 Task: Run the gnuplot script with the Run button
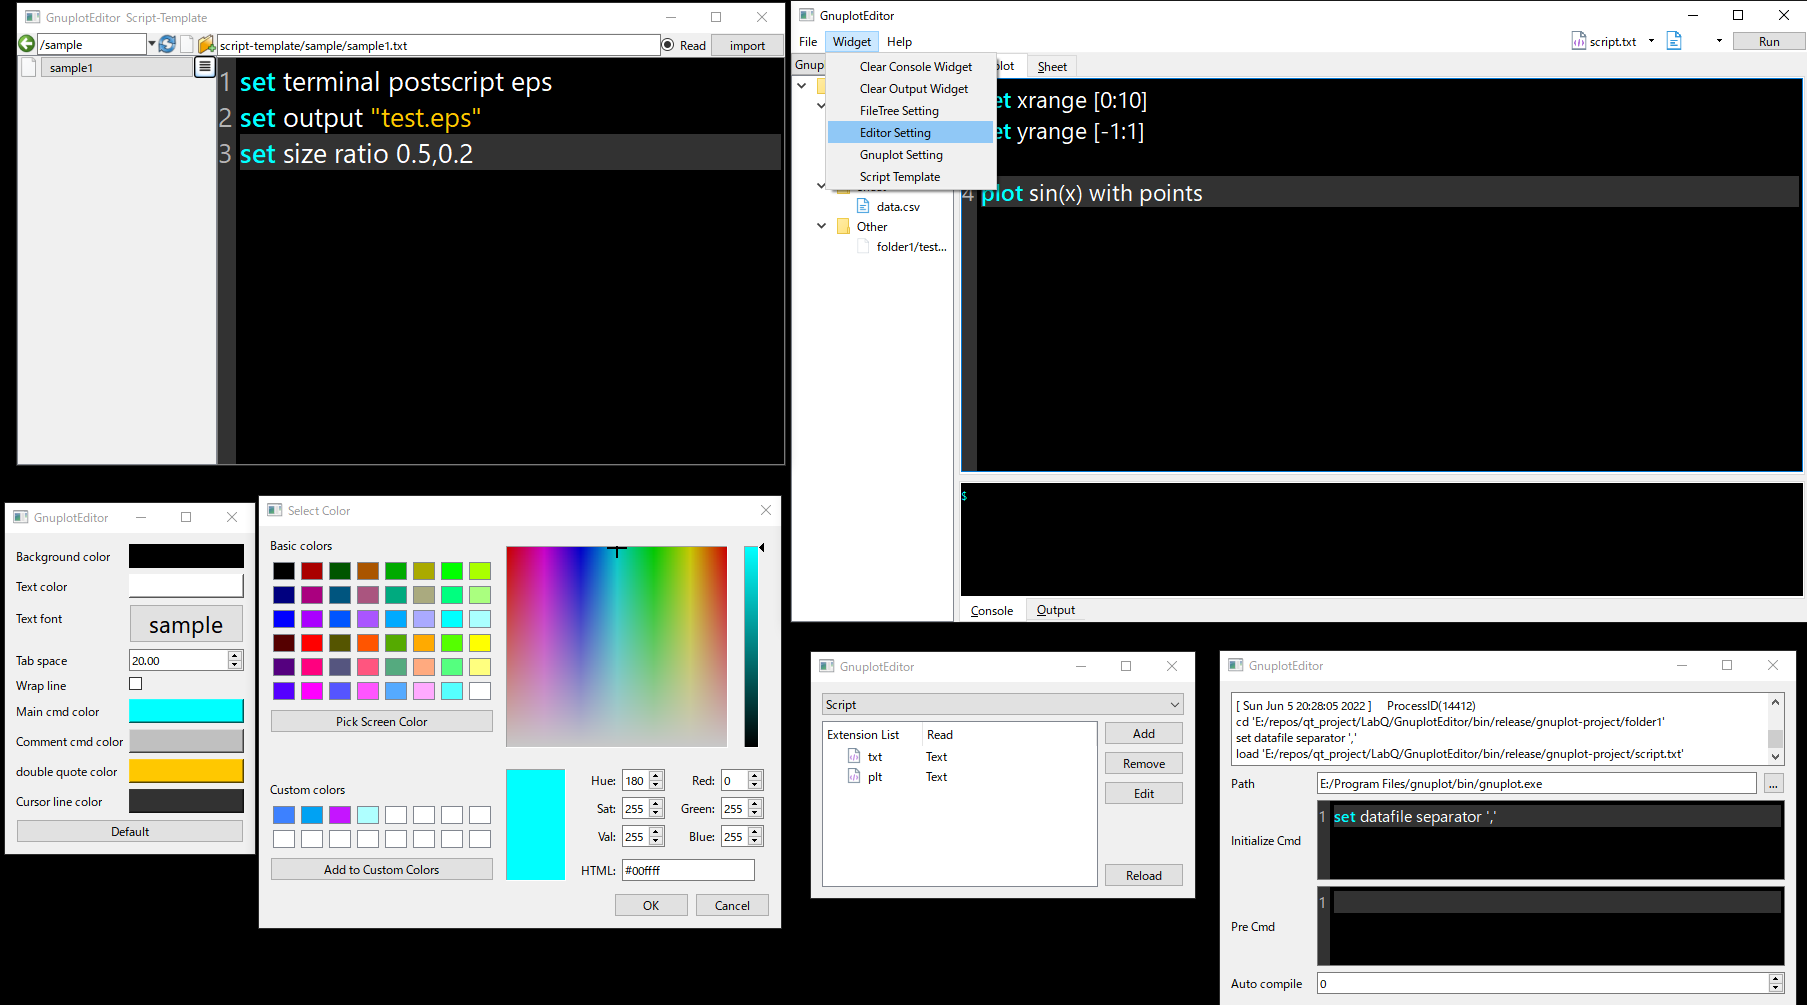1768,41
